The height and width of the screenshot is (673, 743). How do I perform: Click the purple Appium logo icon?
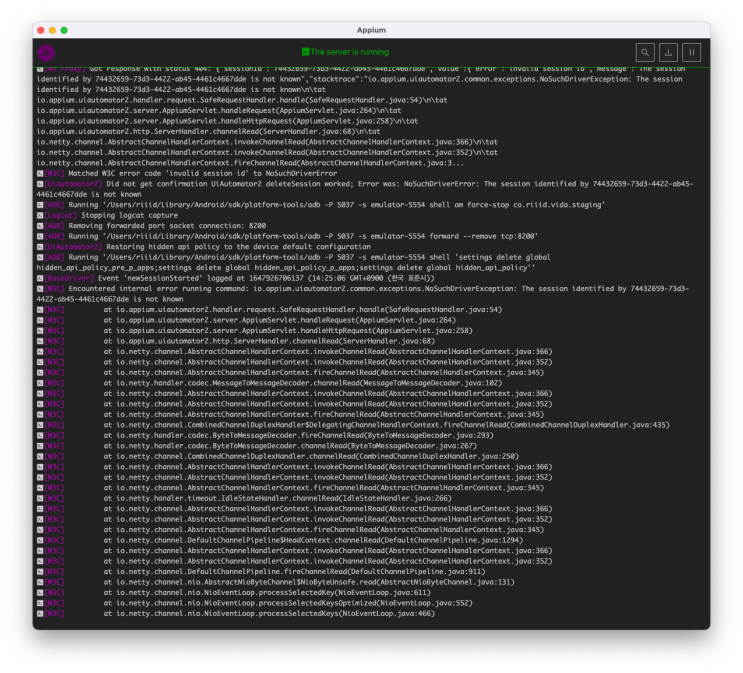pyautogui.click(x=46, y=53)
